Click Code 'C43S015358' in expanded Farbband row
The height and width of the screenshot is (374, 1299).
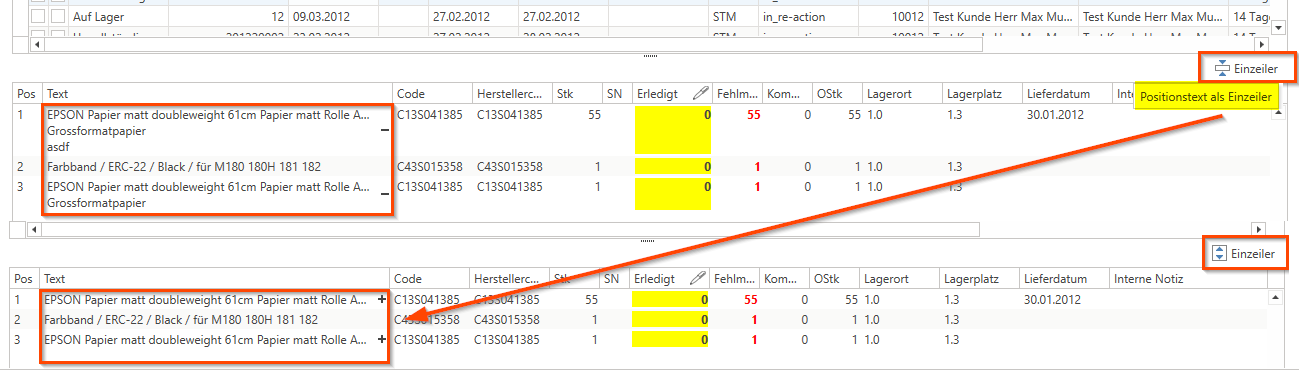(430, 166)
